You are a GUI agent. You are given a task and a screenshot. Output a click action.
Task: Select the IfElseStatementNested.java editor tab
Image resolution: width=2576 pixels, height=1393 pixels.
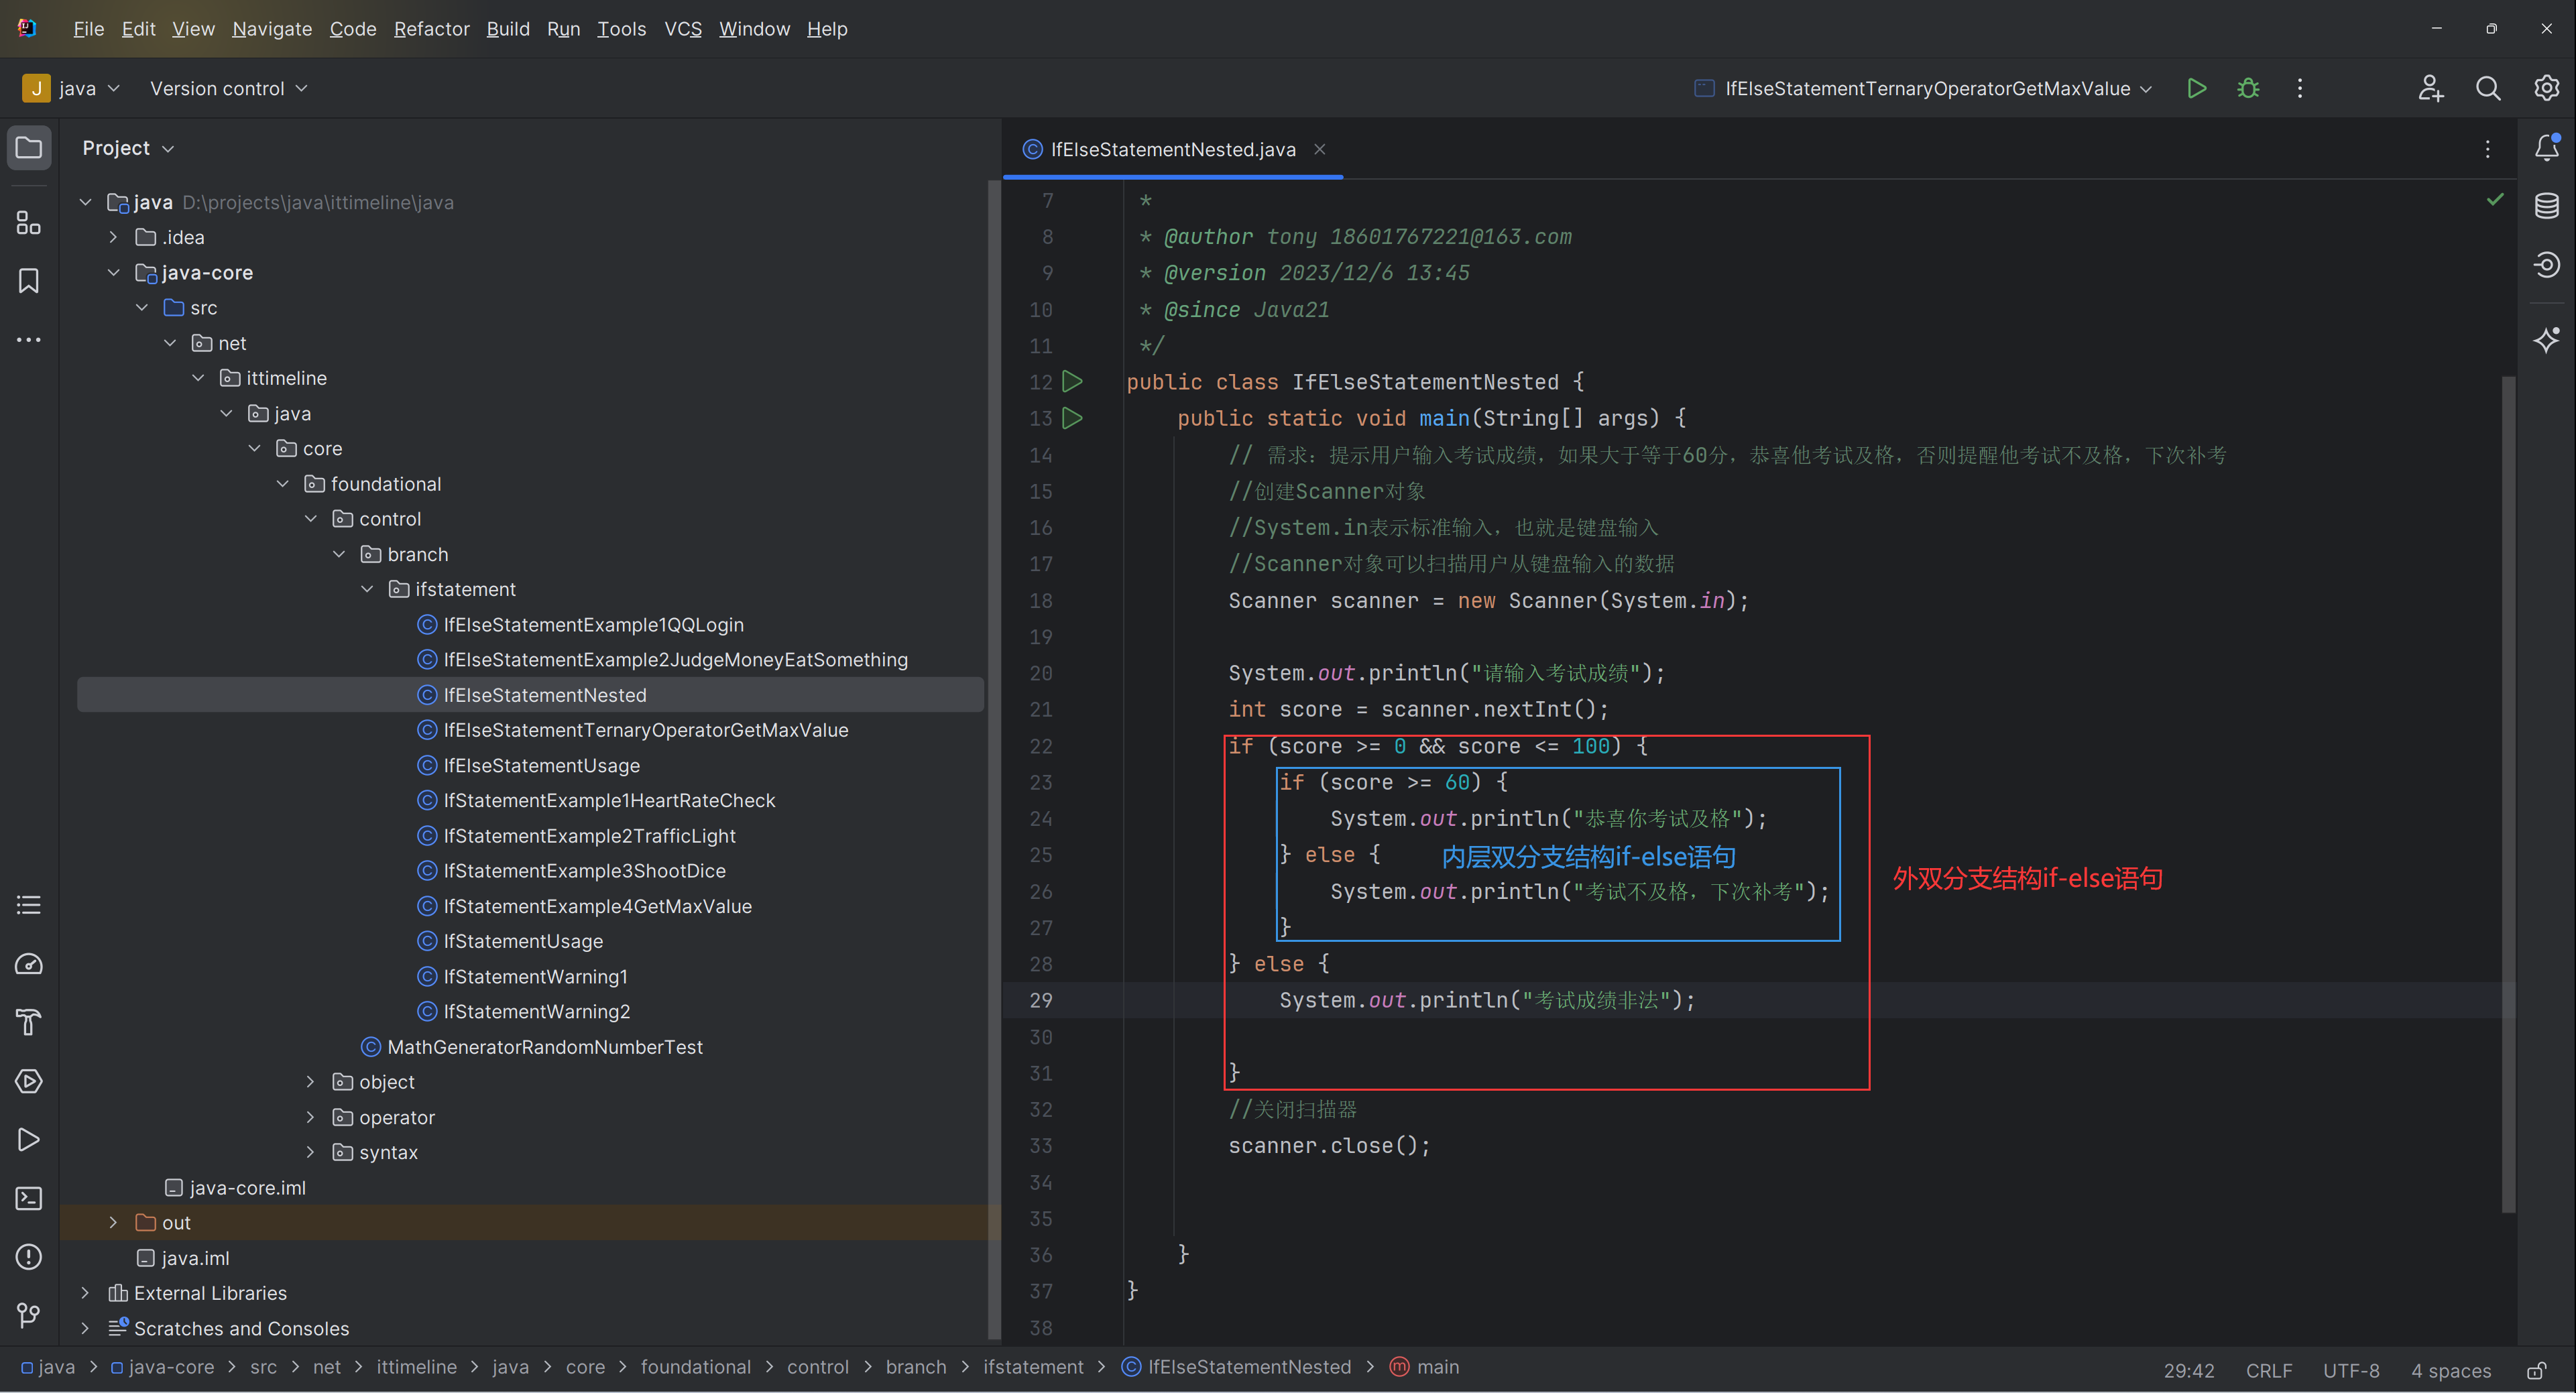pos(1172,149)
